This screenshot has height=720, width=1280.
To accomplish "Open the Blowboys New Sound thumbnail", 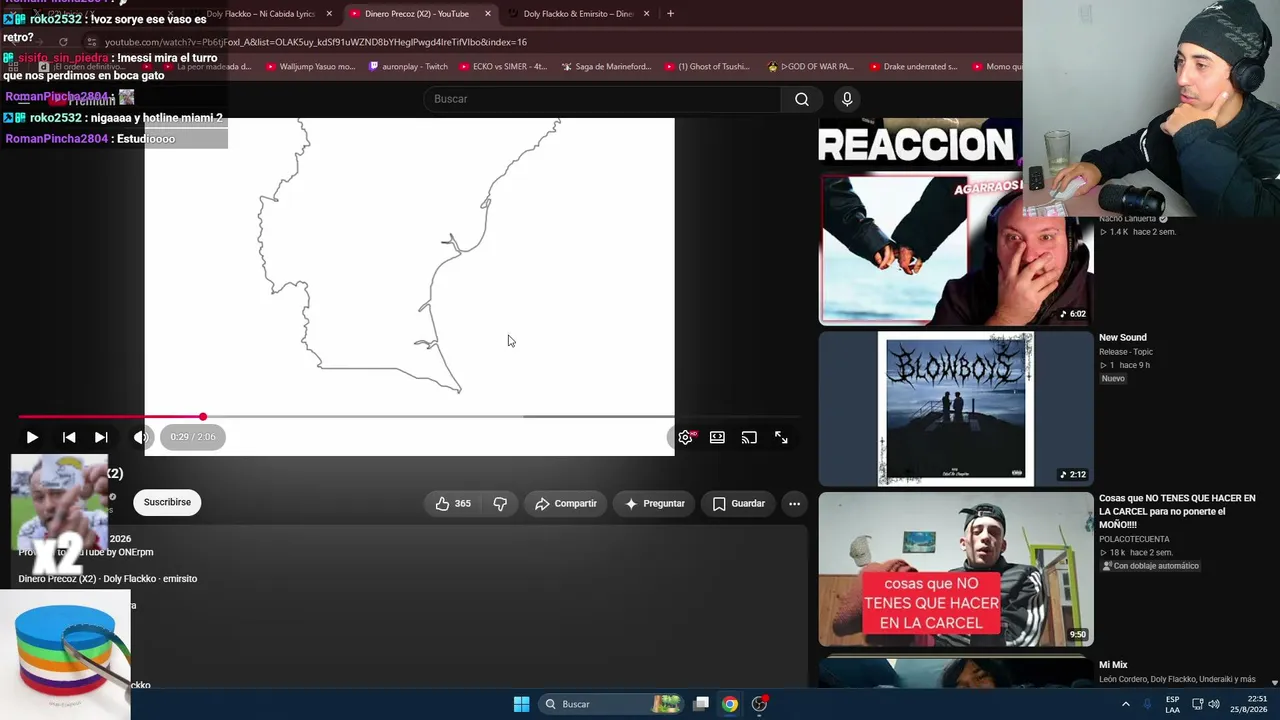I will pyautogui.click(x=956, y=409).
